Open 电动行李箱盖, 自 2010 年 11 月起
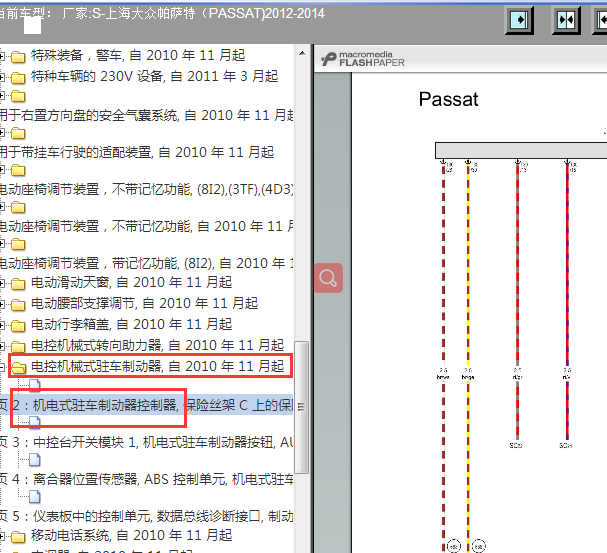 pyautogui.click(x=131, y=324)
